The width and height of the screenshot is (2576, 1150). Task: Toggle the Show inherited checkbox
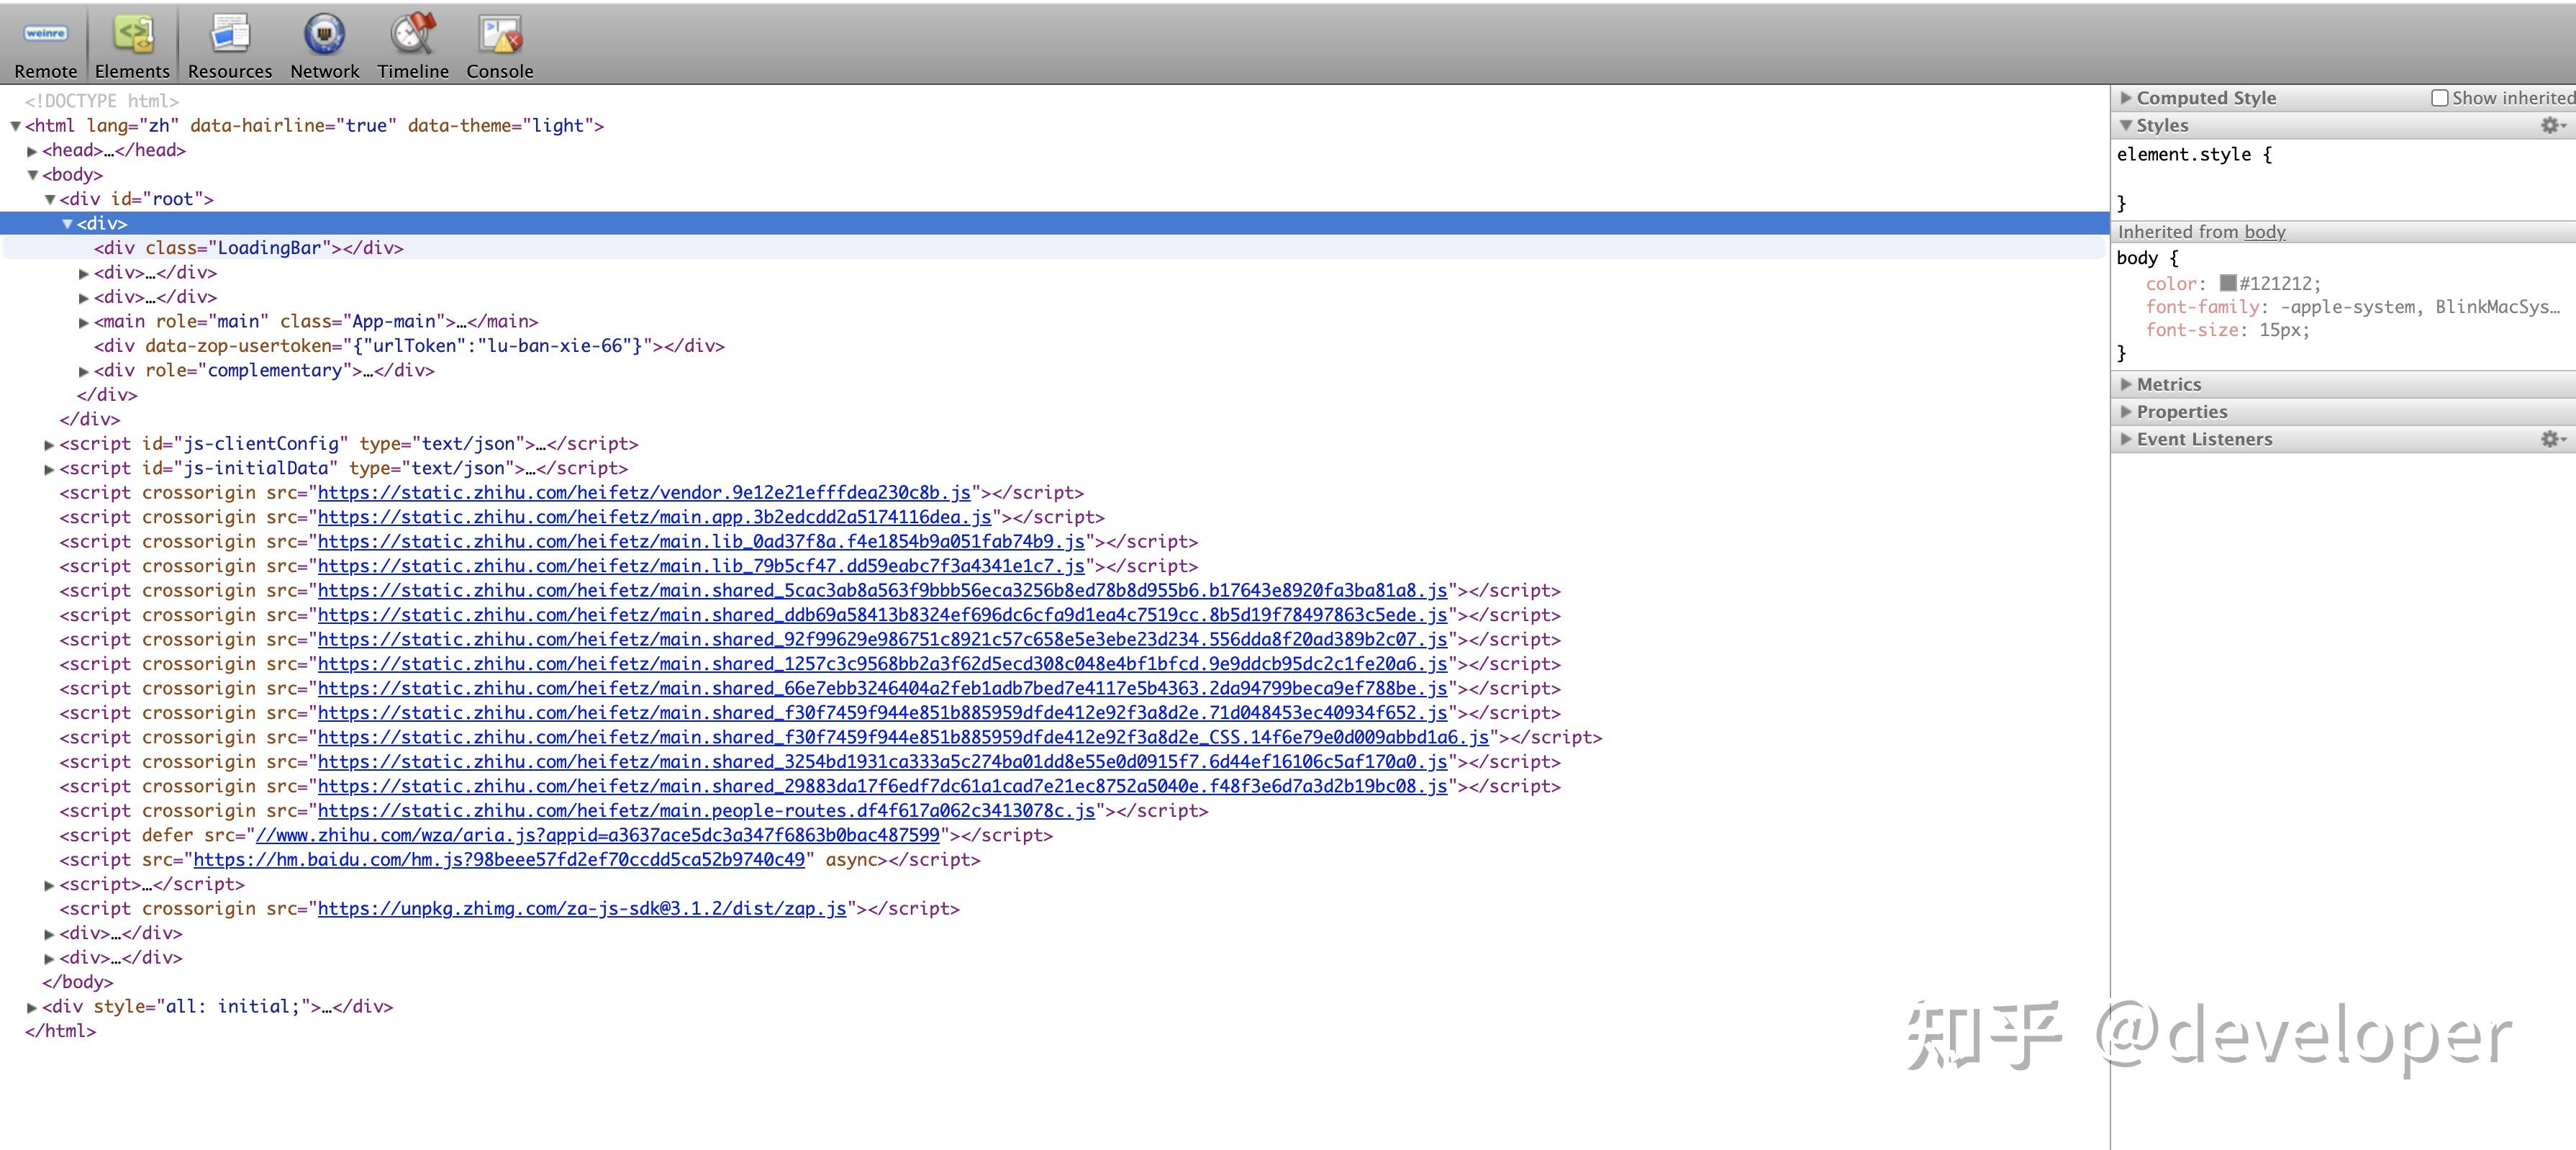[2440, 98]
